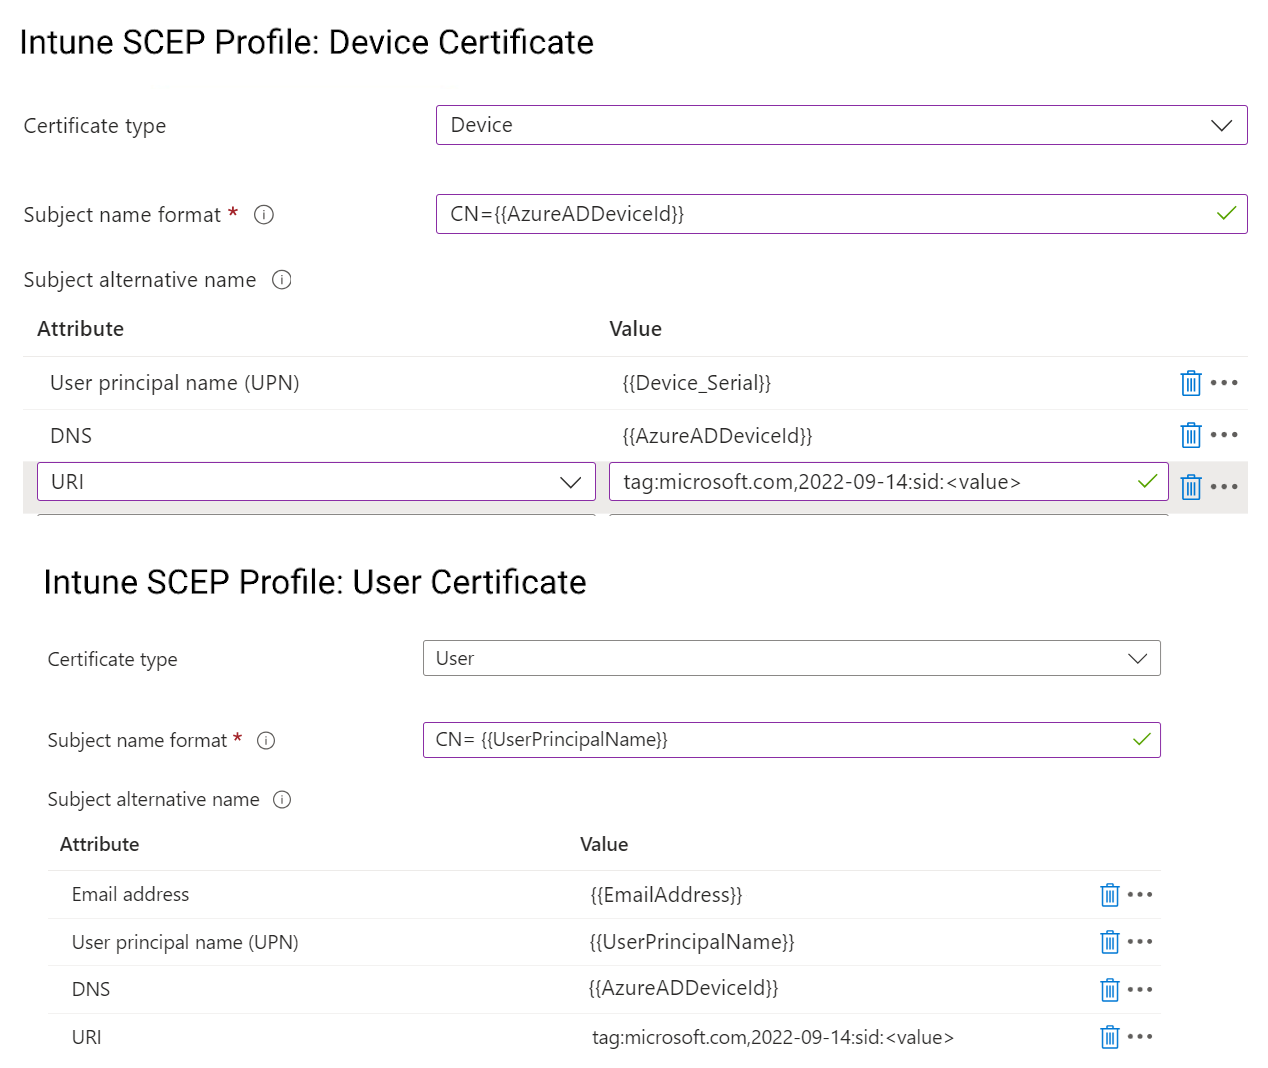This screenshot has width=1268, height=1068.
Task: Select user profile {{AzureADDeviceId}} DNS value
Action: pyautogui.click(x=684, y=989)
